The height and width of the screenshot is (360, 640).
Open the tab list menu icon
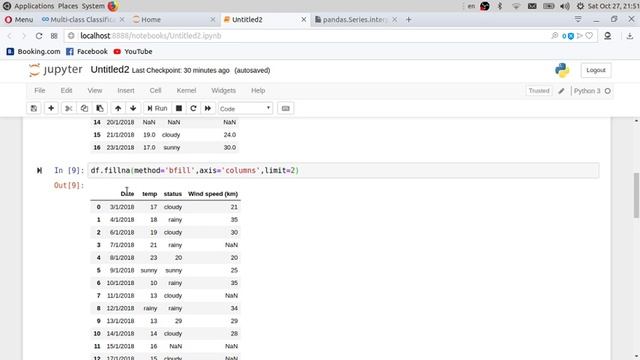coord(578,19)
